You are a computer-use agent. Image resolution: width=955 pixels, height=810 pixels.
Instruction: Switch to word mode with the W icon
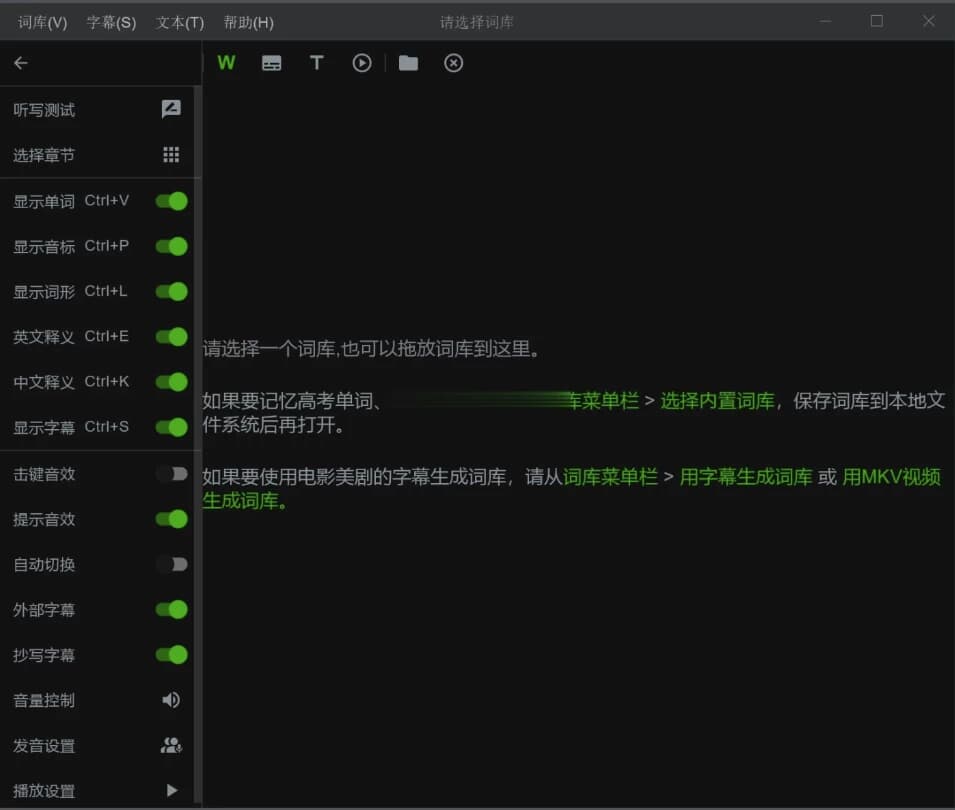pyautogui.click(x=226, y=62)
